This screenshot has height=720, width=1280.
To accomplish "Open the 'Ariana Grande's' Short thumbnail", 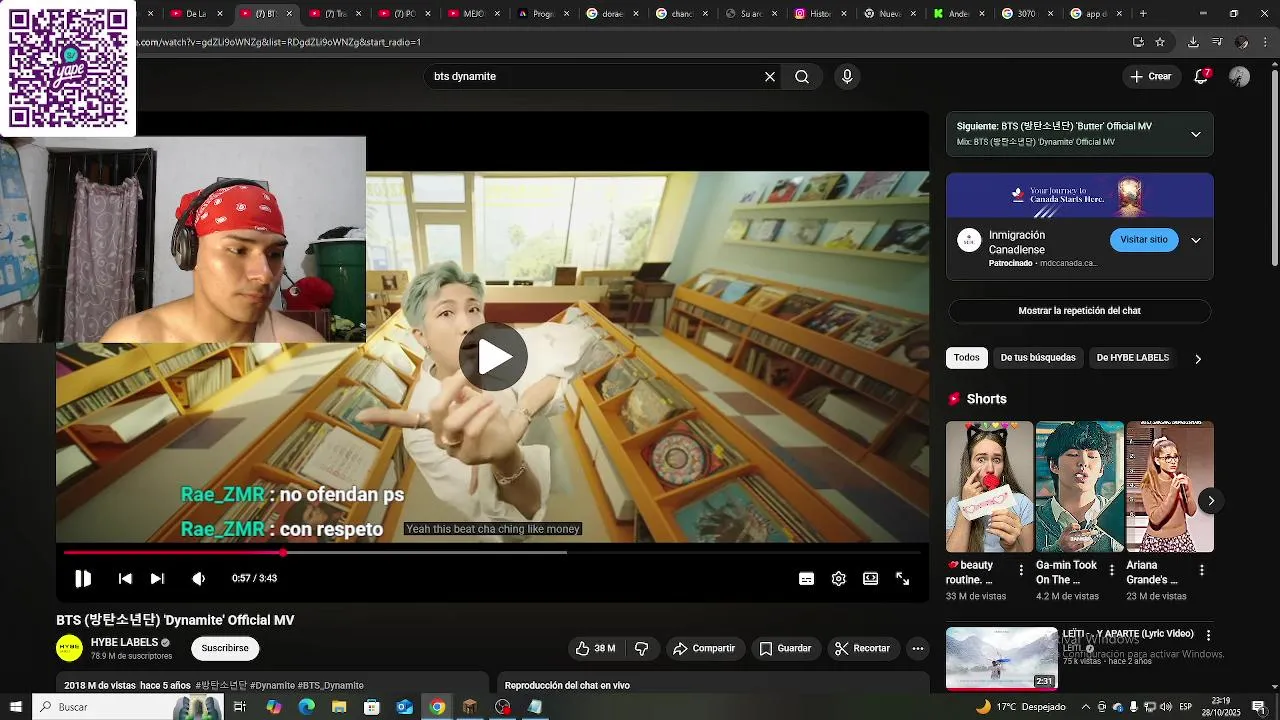I will (1170, 487).
